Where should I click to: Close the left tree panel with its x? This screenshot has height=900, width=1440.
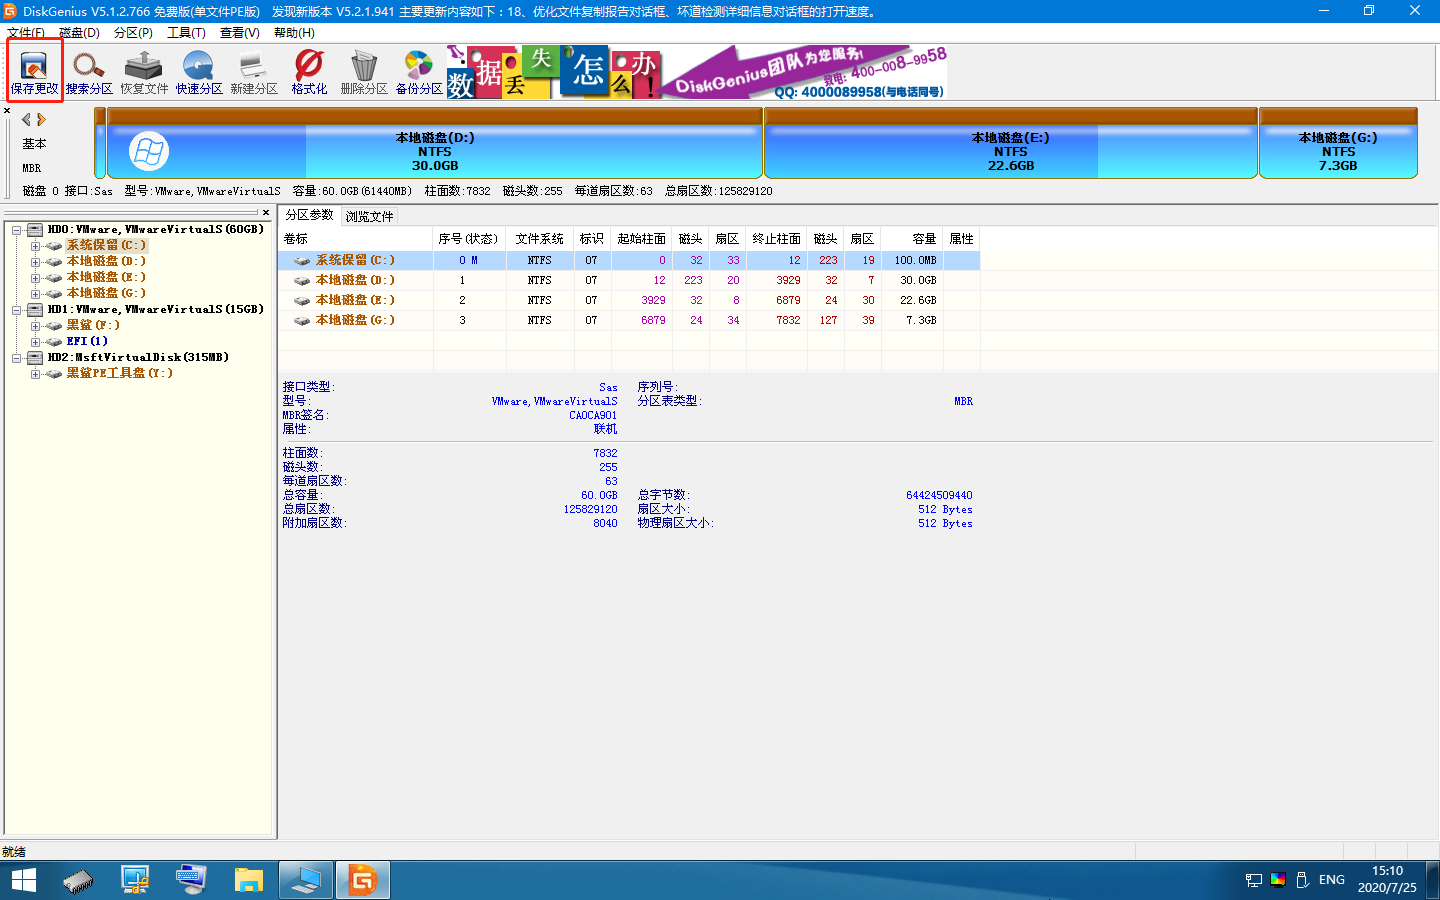(266, 212)
